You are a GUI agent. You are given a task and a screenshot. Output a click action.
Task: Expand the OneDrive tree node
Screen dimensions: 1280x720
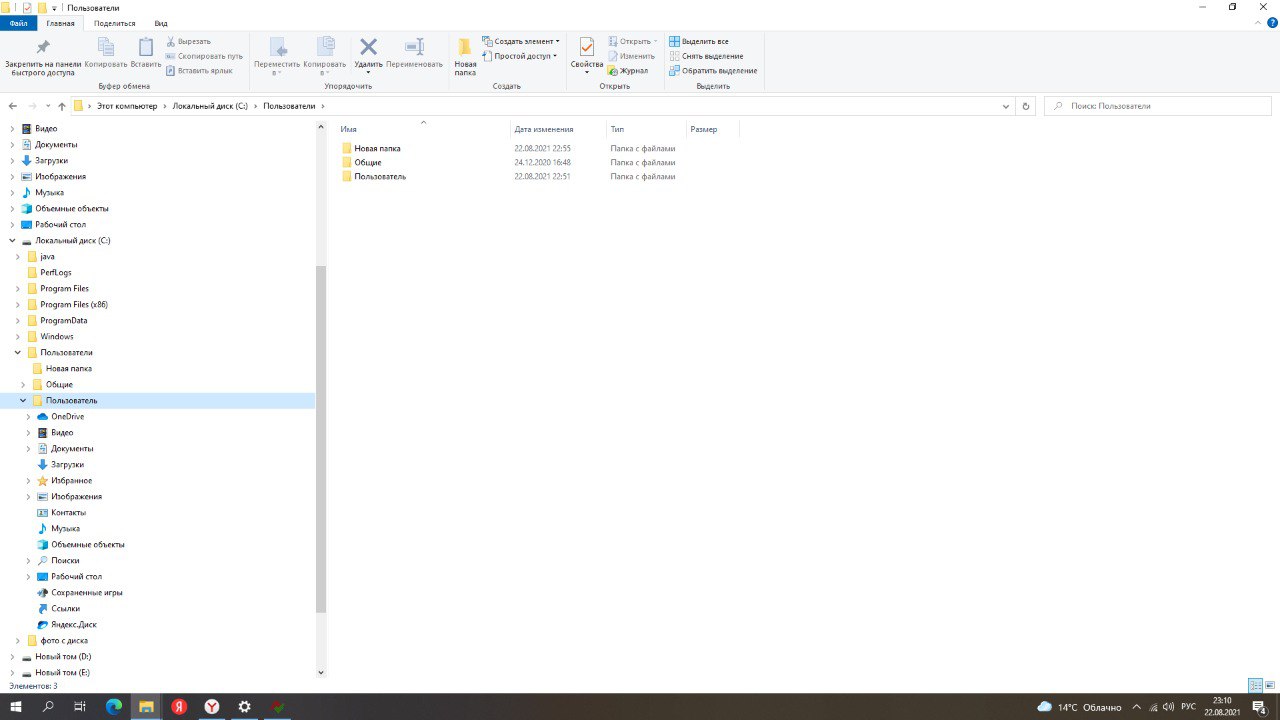coord(29,417)
